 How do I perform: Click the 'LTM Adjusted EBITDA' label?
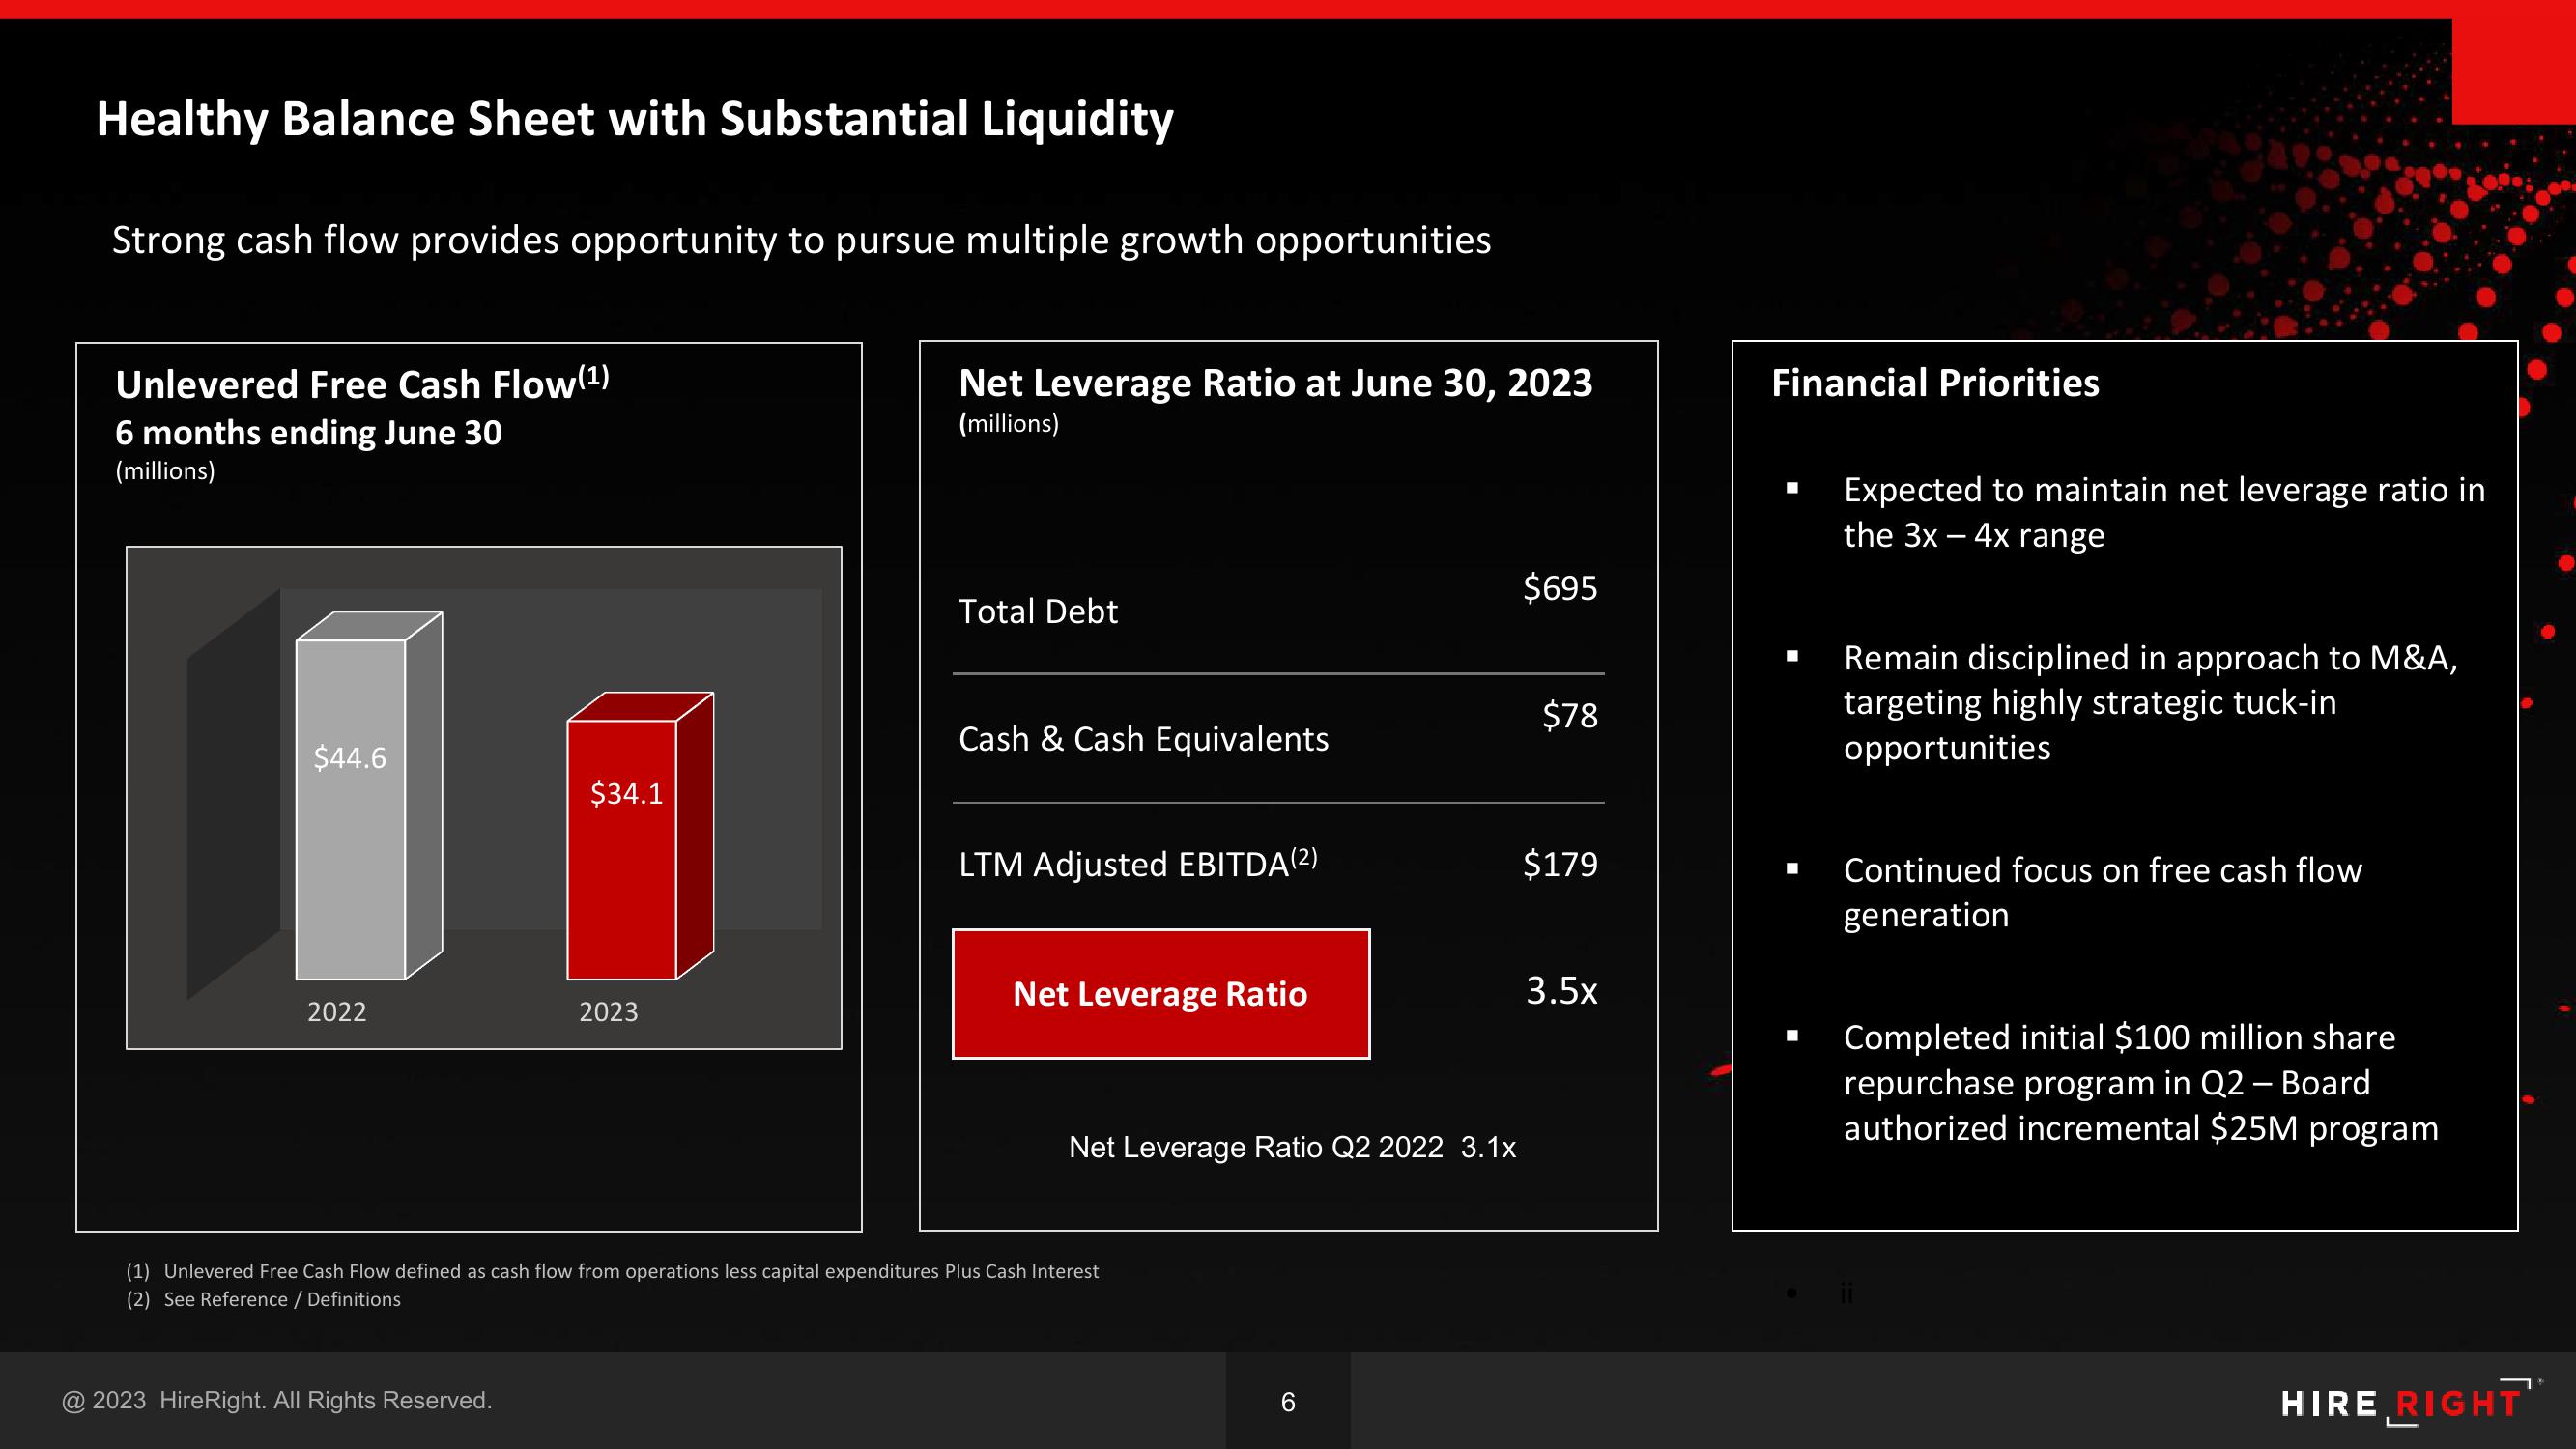tap(1138, 862)
